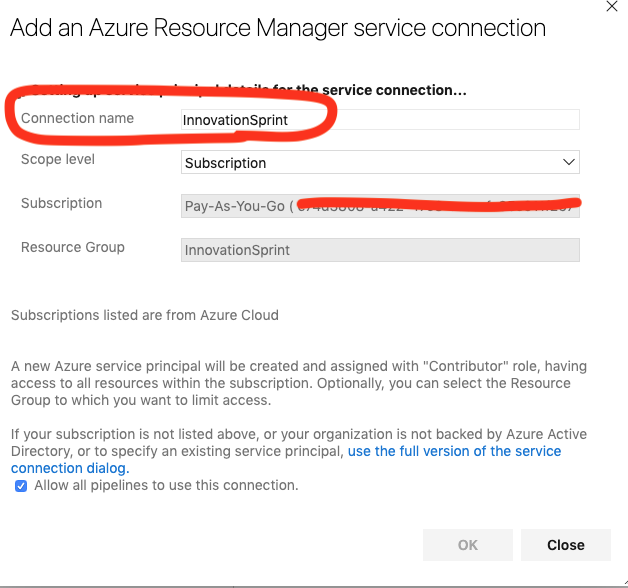Viewport: 628px width, 588px height.
Task: Click the Pay-As-You-Go Subscription field
Action: [x=380, y=207]
